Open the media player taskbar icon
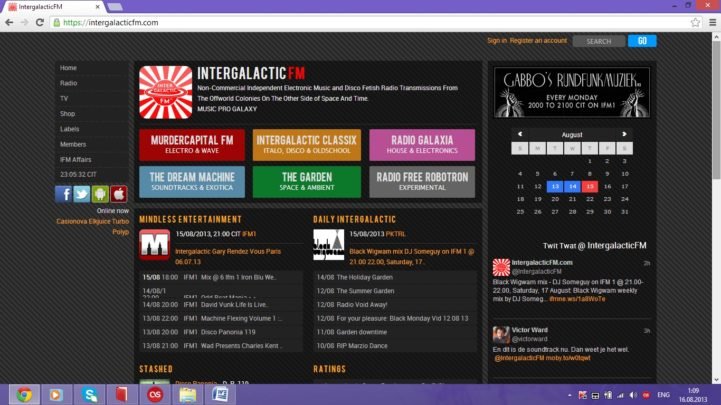Image resolution: width=721 pixels, height=405 pixels. (x=56, y=394)
